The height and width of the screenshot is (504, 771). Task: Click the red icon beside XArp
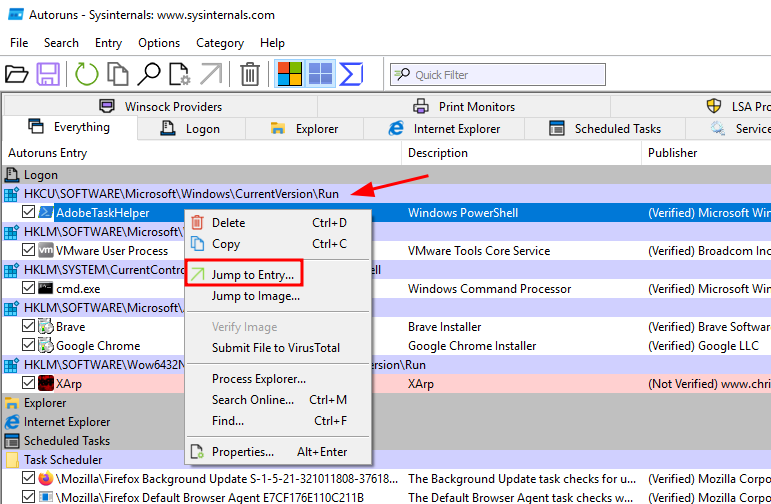46,383
